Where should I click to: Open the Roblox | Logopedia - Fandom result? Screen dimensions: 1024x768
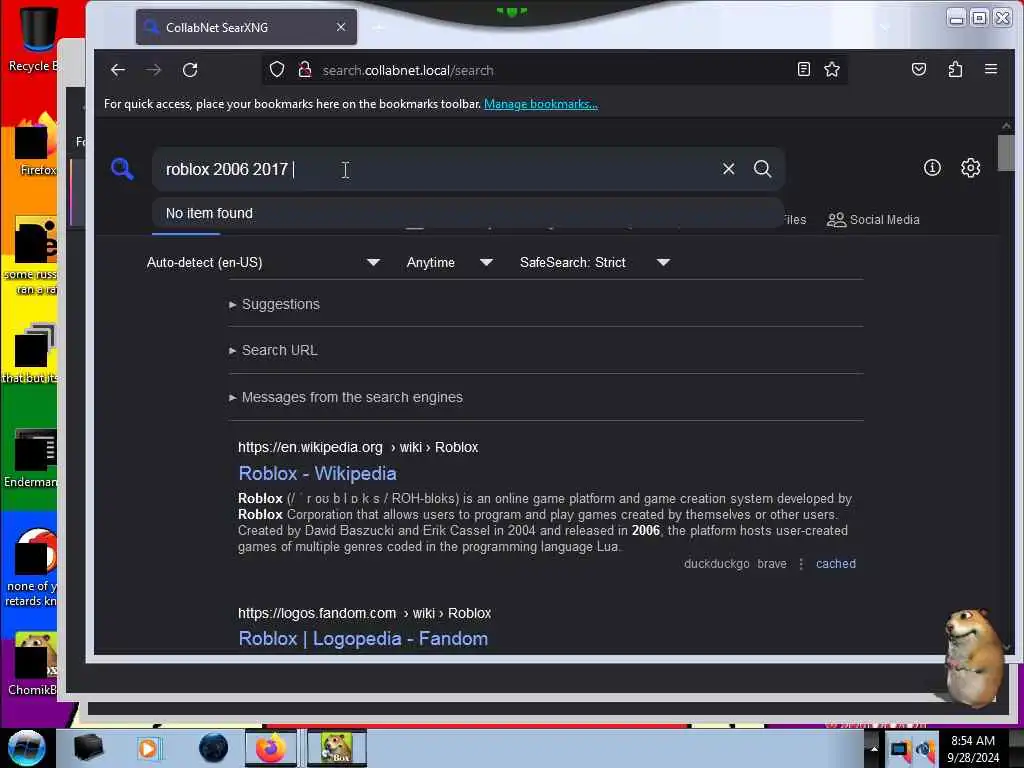coord(363,639)
